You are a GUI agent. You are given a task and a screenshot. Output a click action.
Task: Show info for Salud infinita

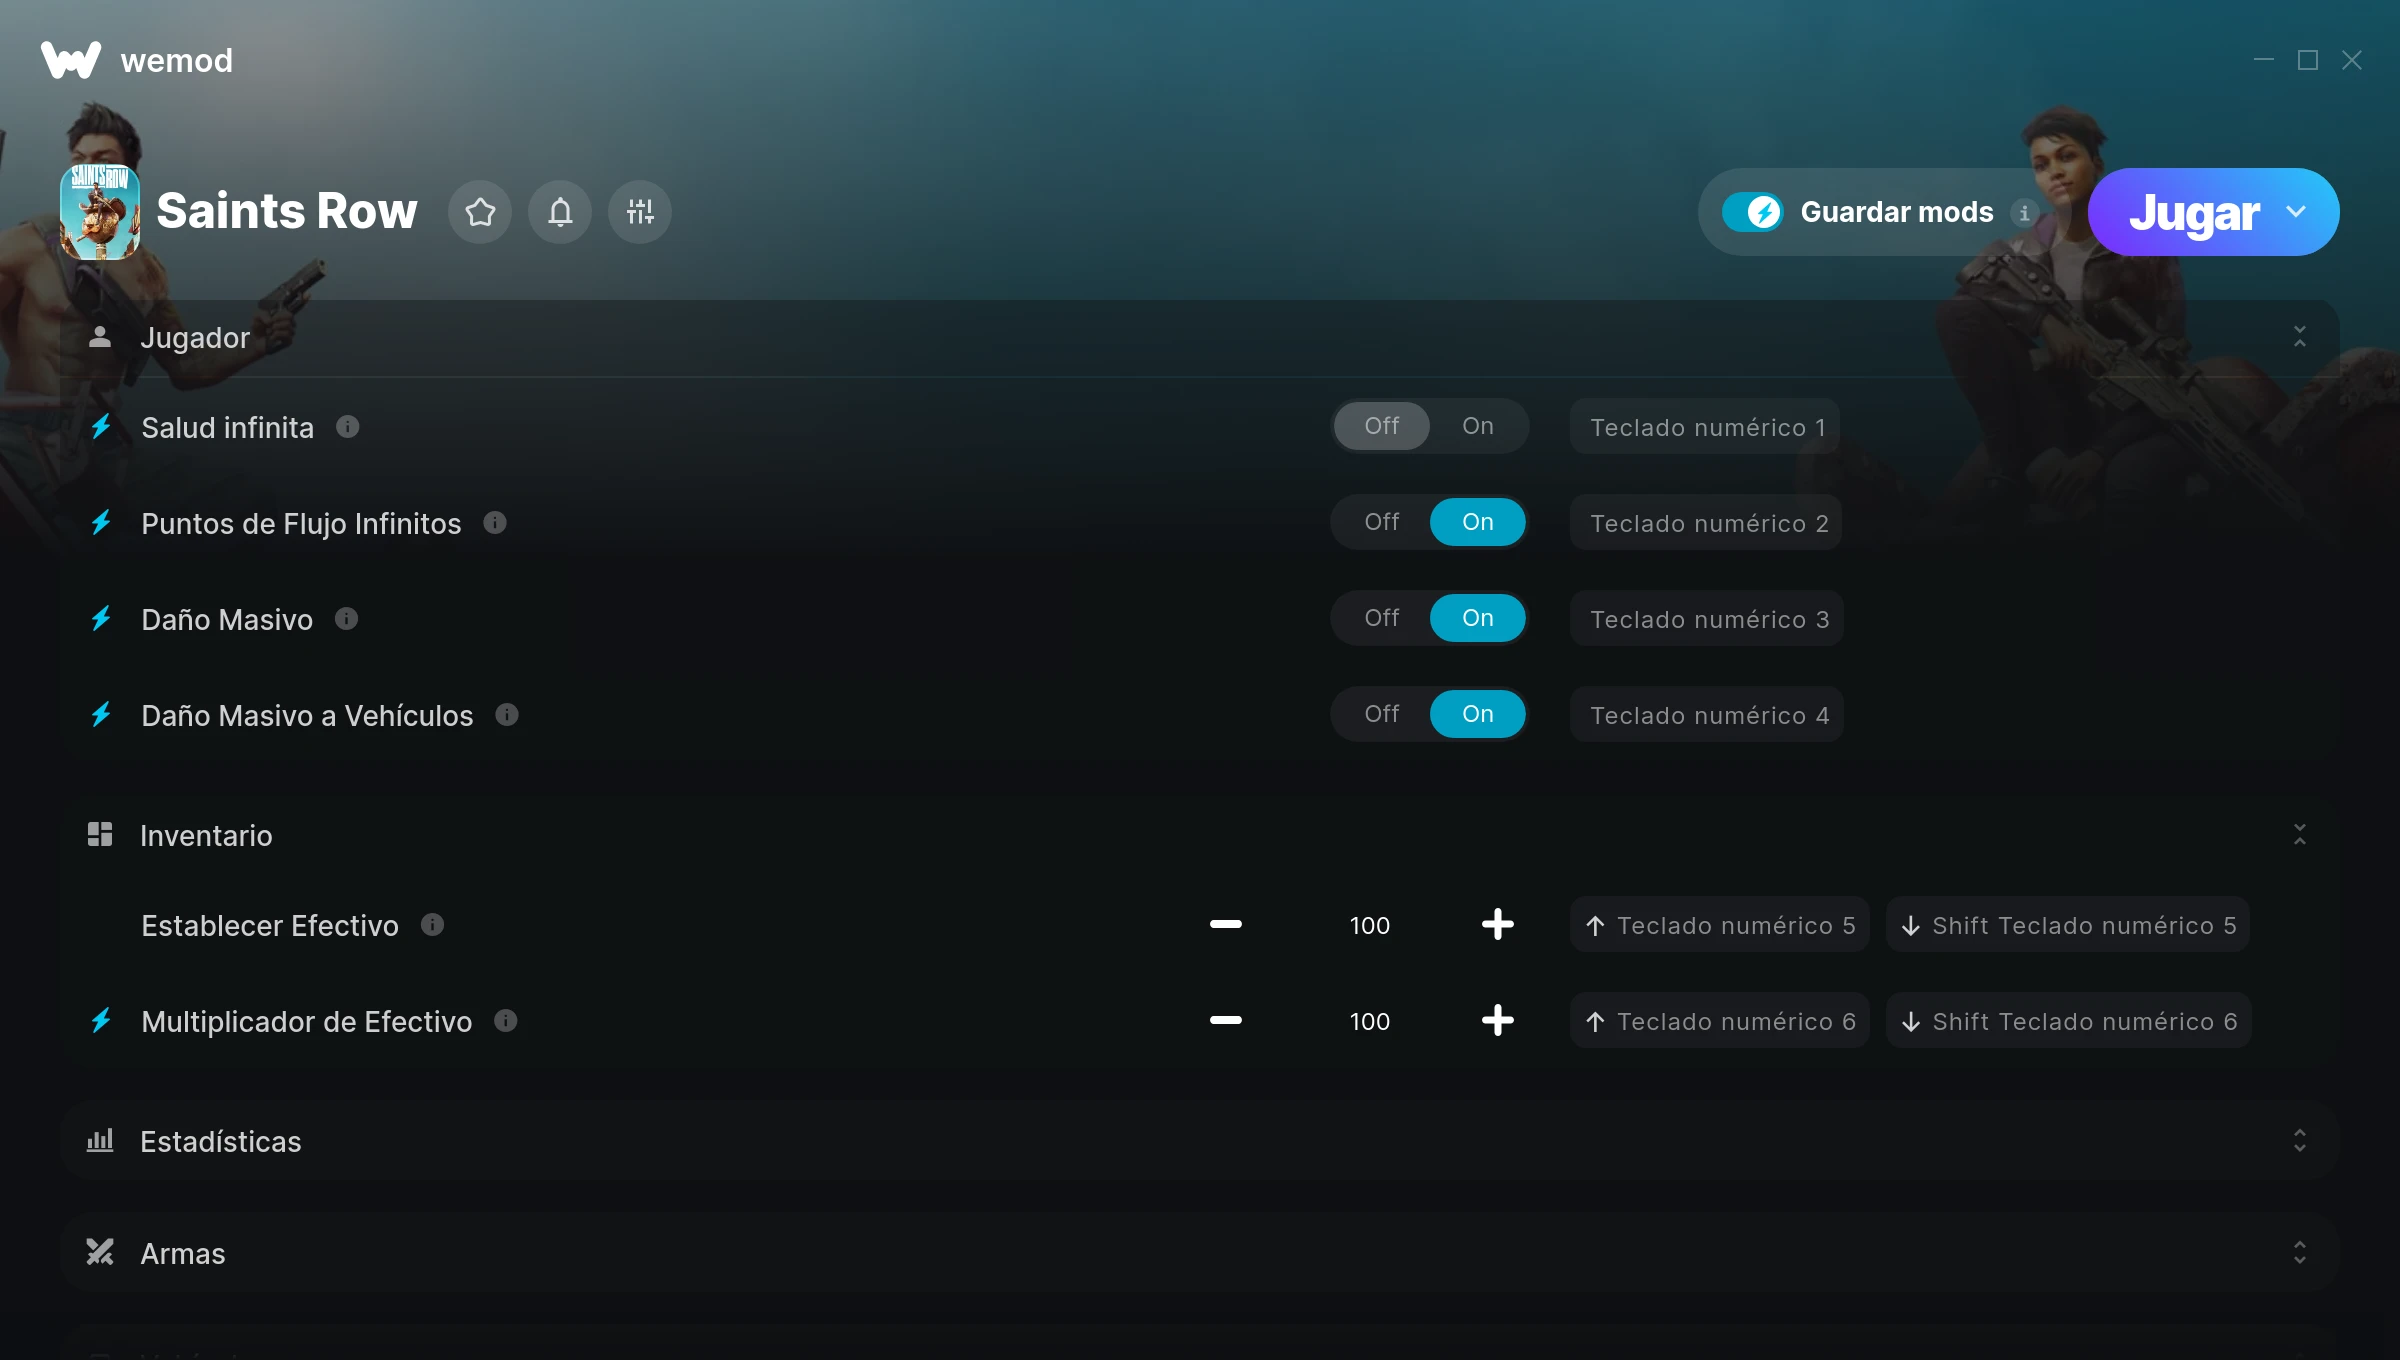[x=347, y=427]
